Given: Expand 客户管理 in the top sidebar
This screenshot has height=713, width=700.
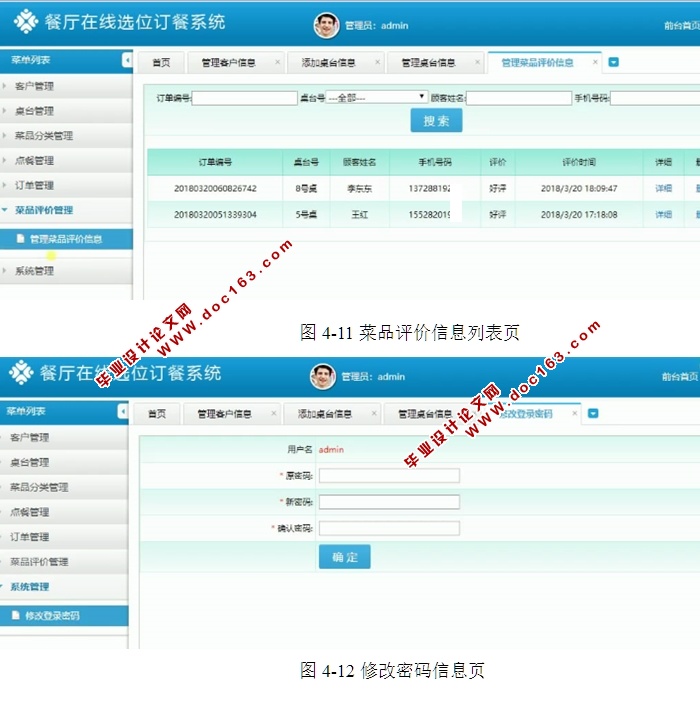Looking at the screenshot, I should [x=66, y=86].
